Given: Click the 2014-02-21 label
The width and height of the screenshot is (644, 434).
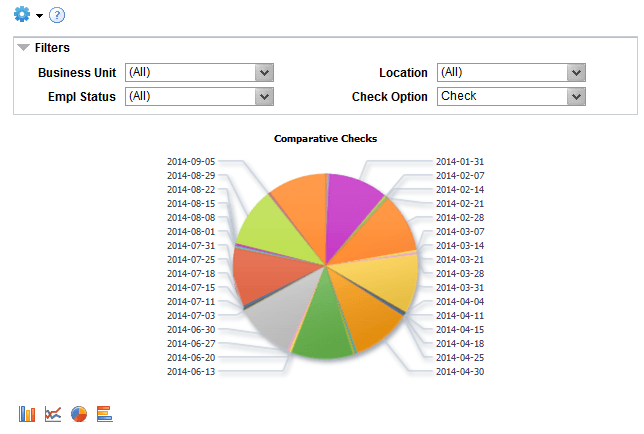Looking at the screenshot, I should coord(460,204).
